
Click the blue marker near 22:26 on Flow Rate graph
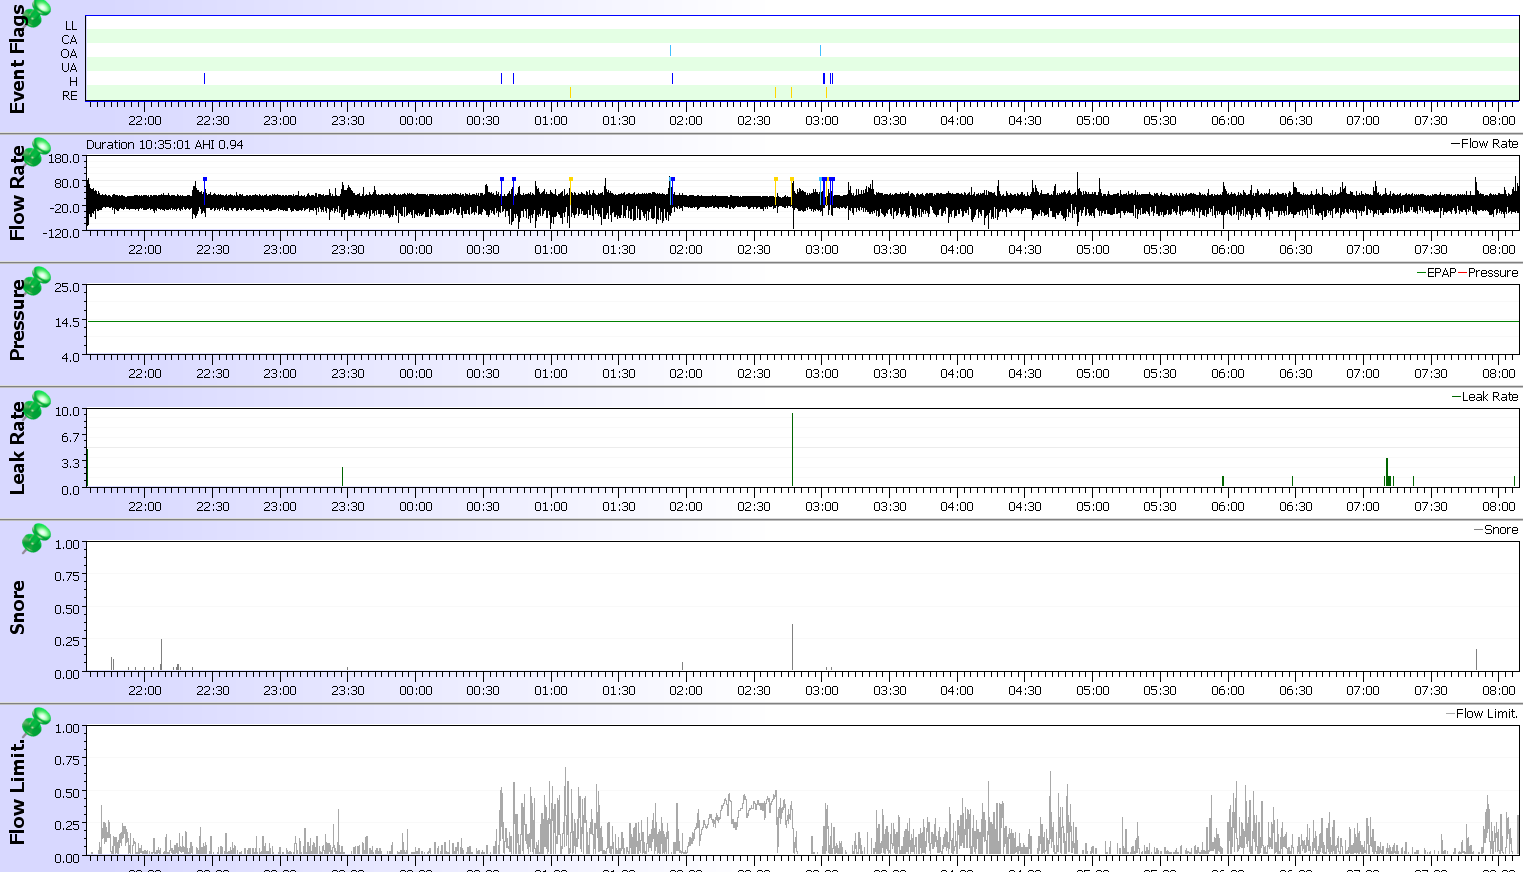[x=204, y=180]
